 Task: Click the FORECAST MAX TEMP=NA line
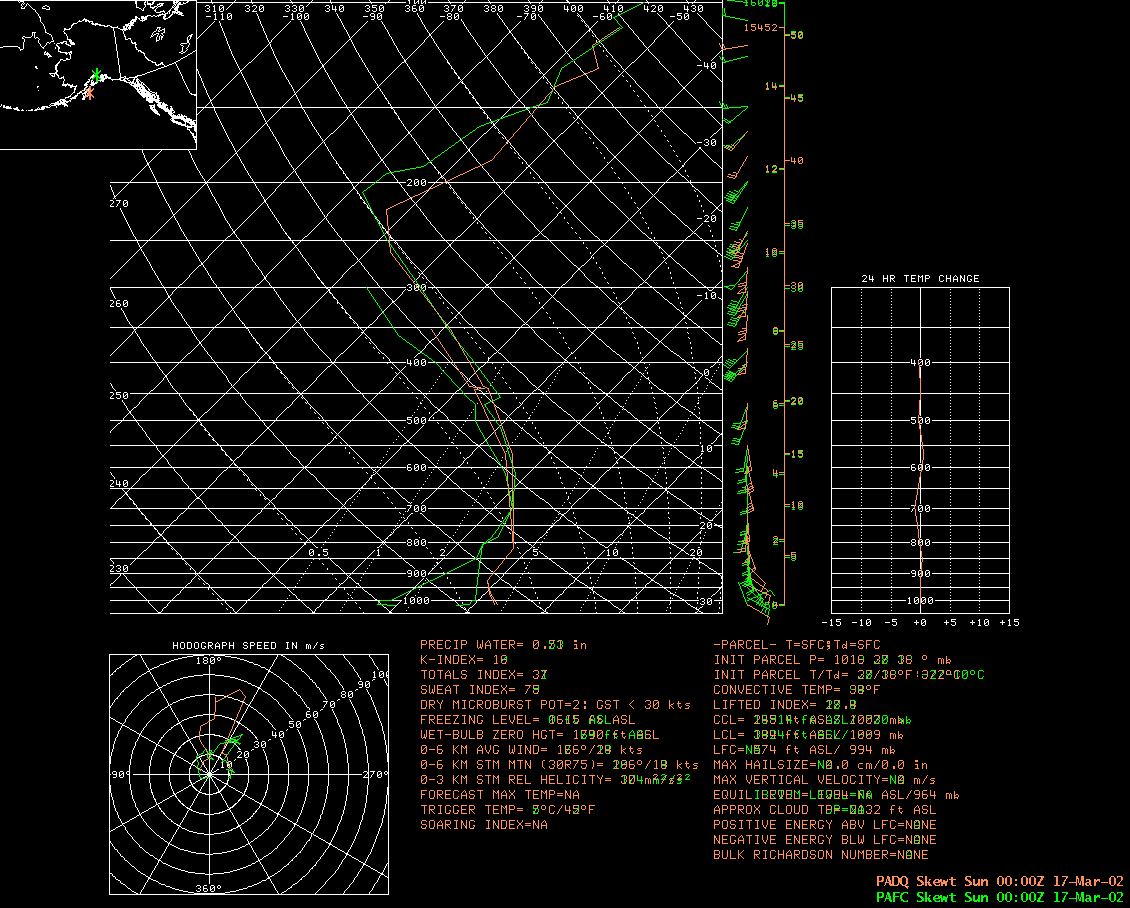[500, 795]
